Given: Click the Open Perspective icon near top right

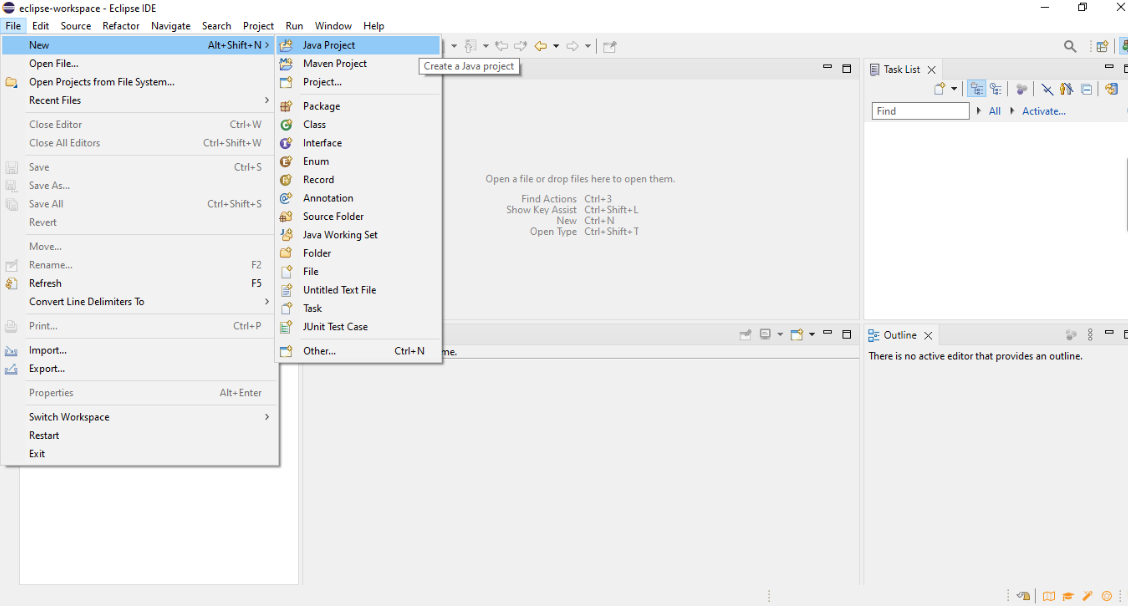Looking at the screenshot, I should [1101, 46].
